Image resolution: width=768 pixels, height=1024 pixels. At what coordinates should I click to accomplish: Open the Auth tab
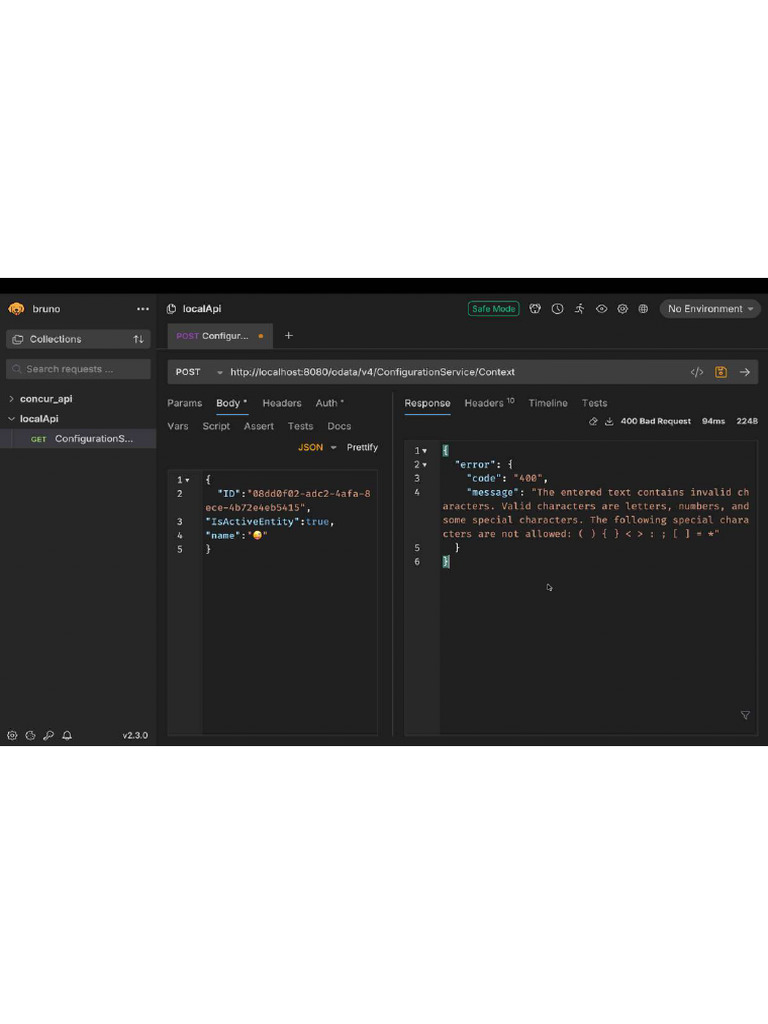(x=329, y=403)
